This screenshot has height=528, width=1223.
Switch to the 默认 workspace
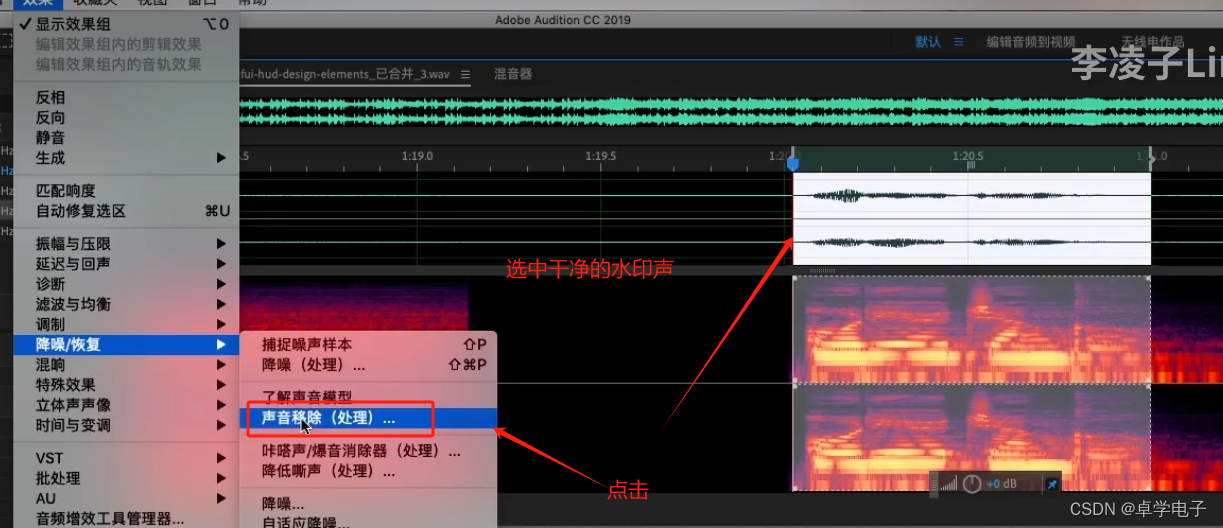(928, 42)
